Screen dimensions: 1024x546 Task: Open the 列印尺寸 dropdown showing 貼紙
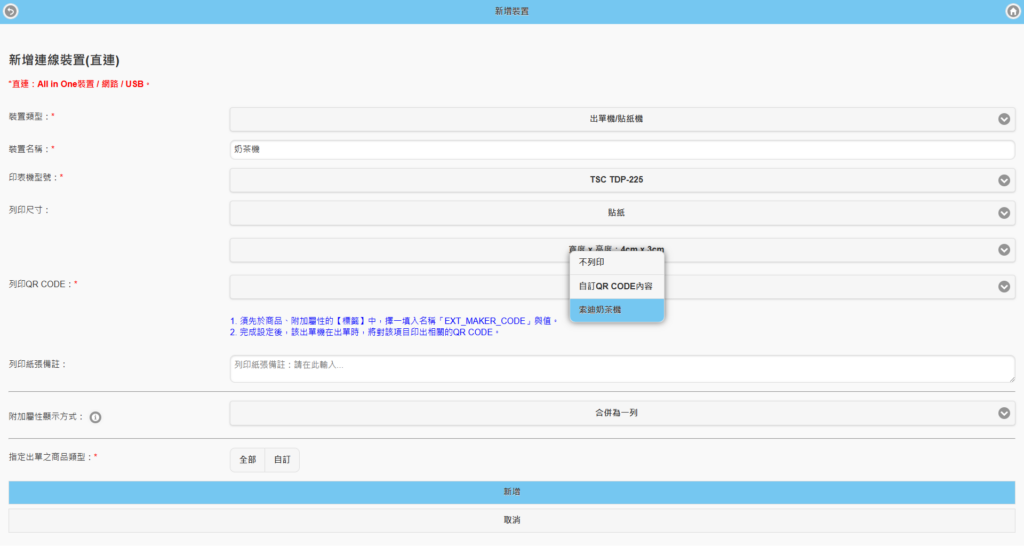pyautogui.click(x=622, y=213)
